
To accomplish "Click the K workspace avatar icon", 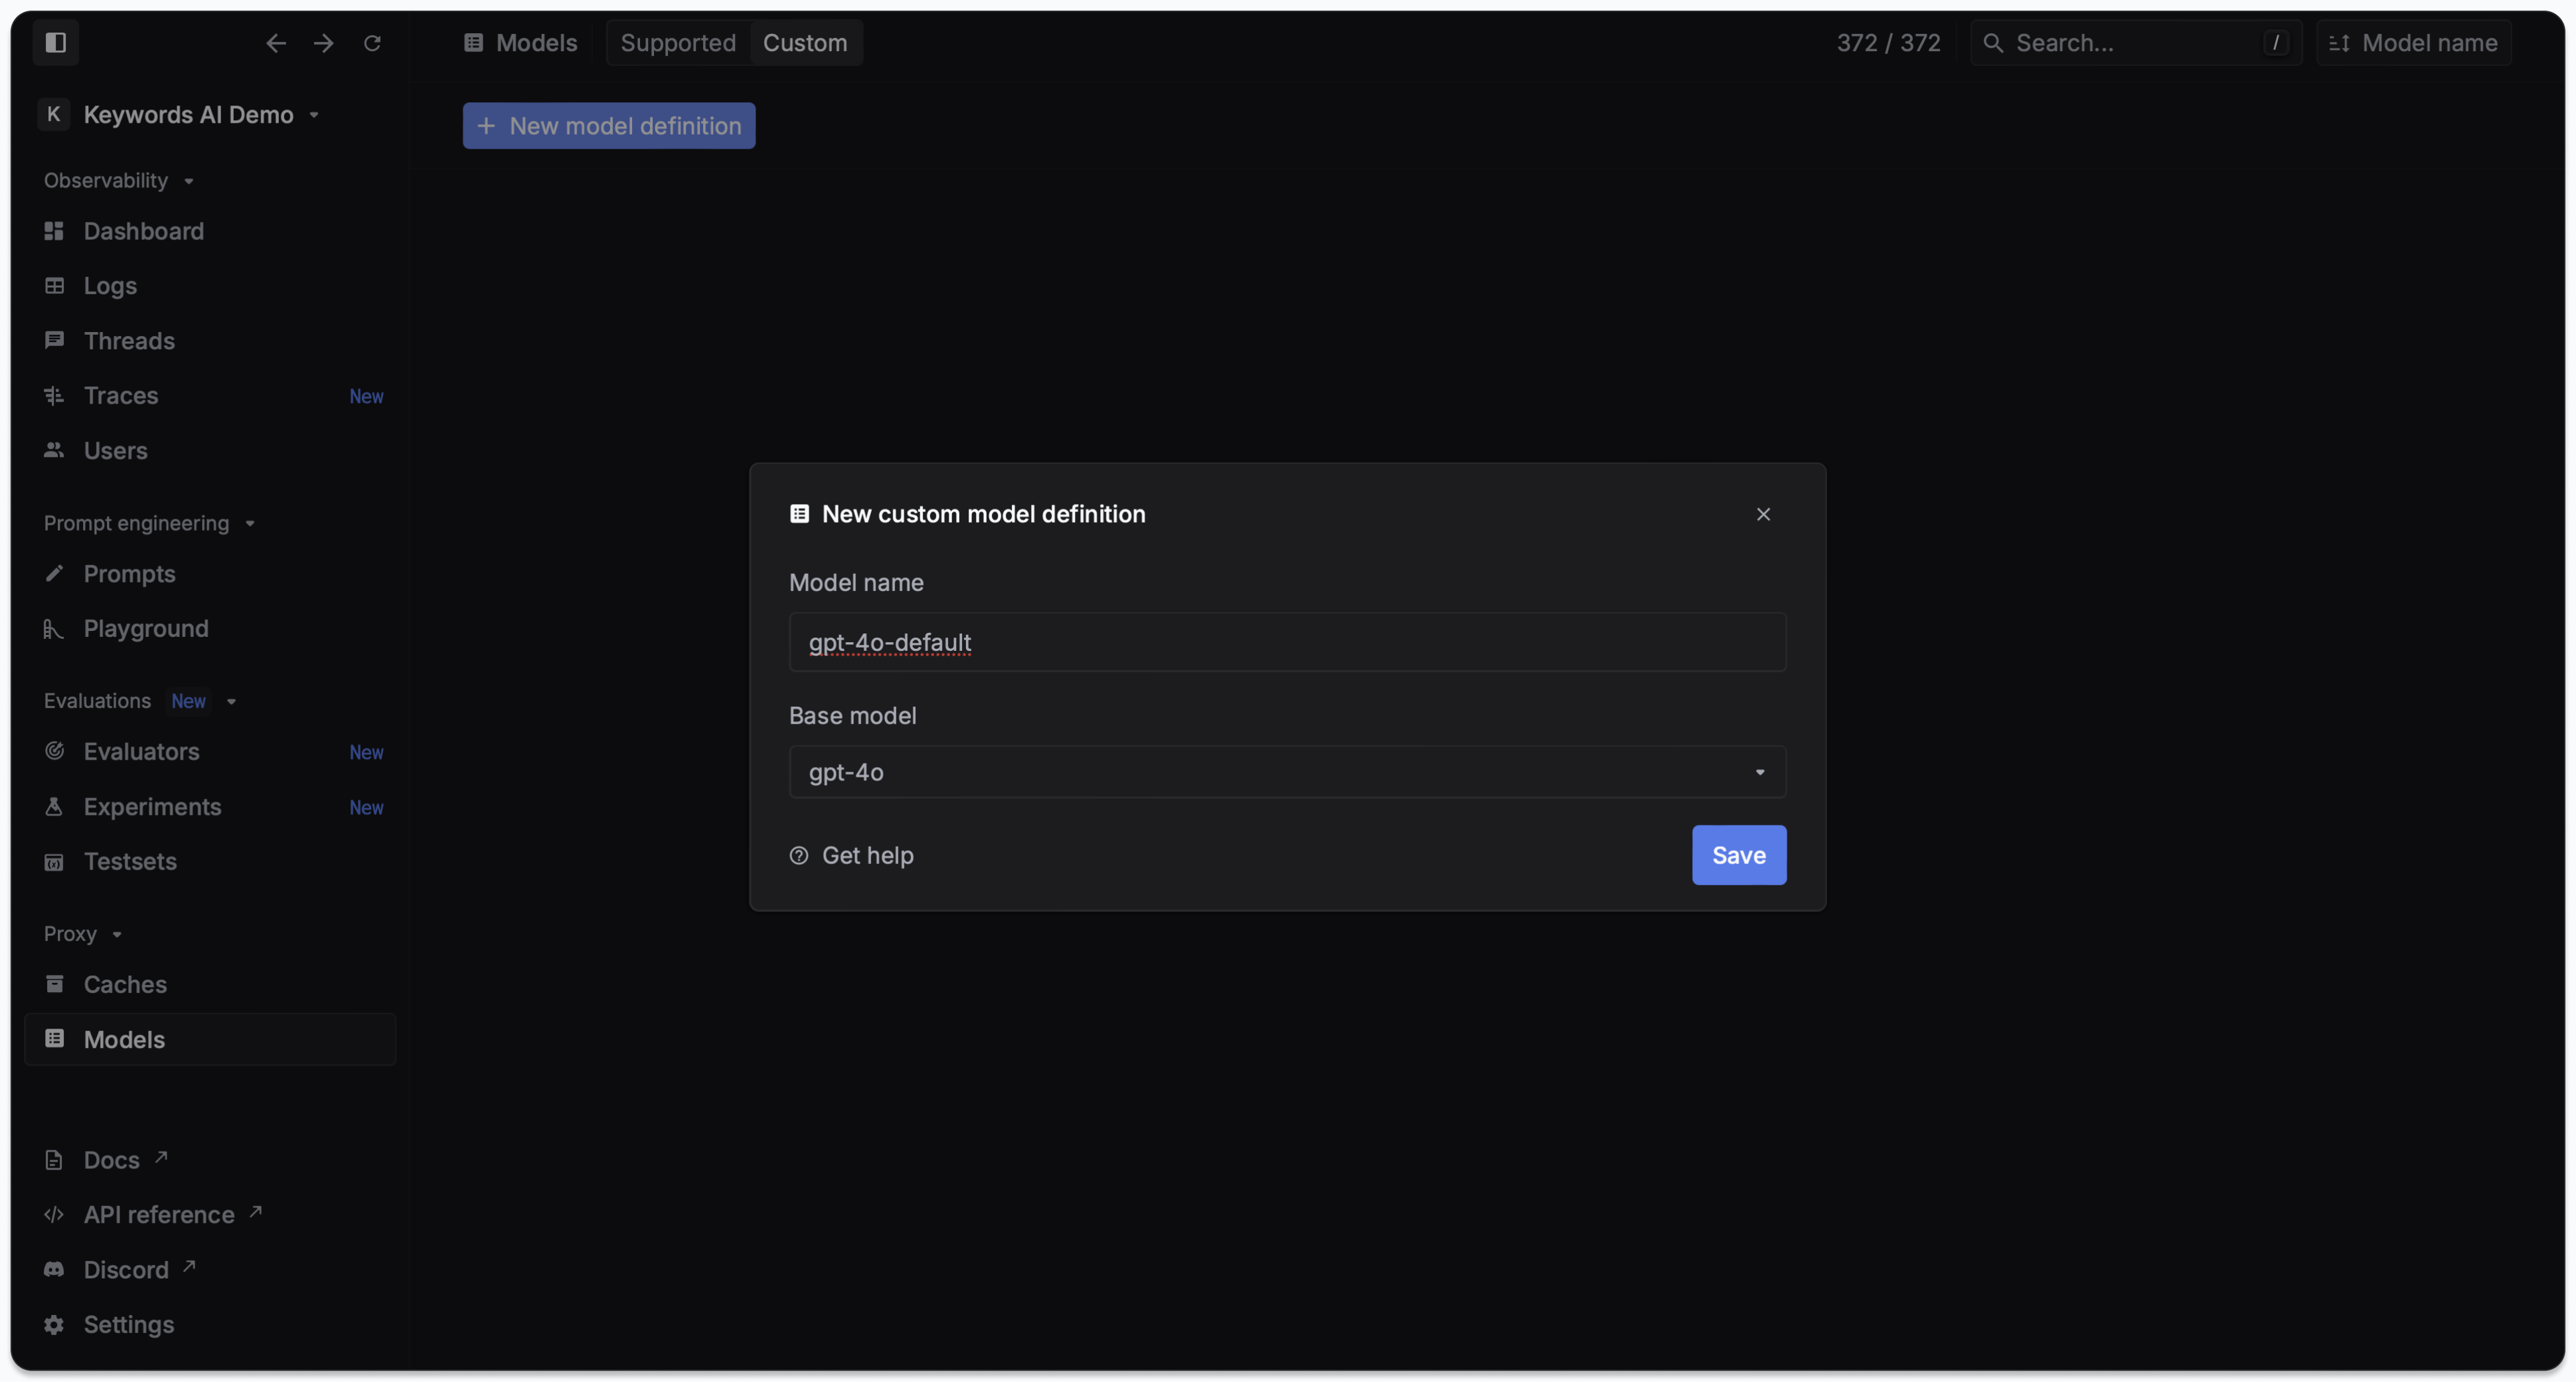I will click(54, 114).
